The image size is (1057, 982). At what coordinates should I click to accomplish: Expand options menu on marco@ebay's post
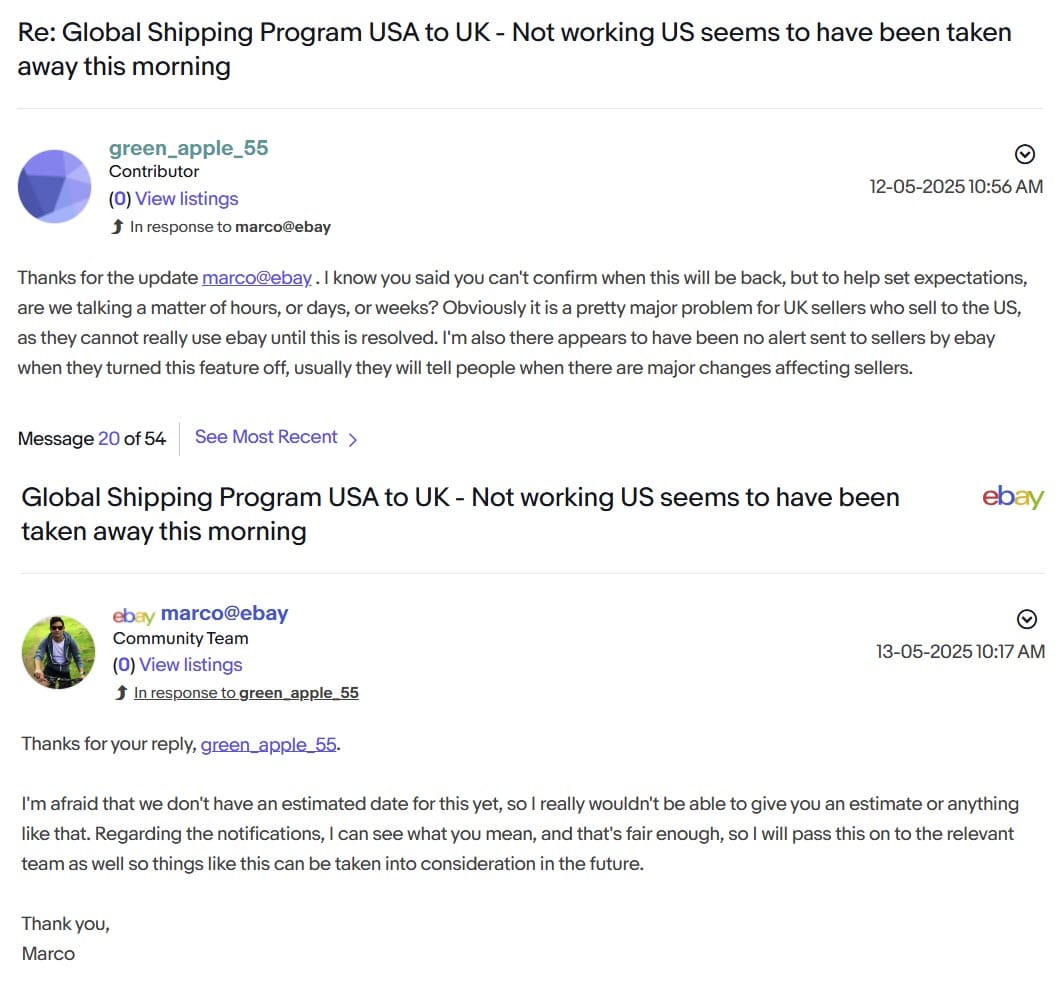pyautogui.click(x=1026, y=617)
